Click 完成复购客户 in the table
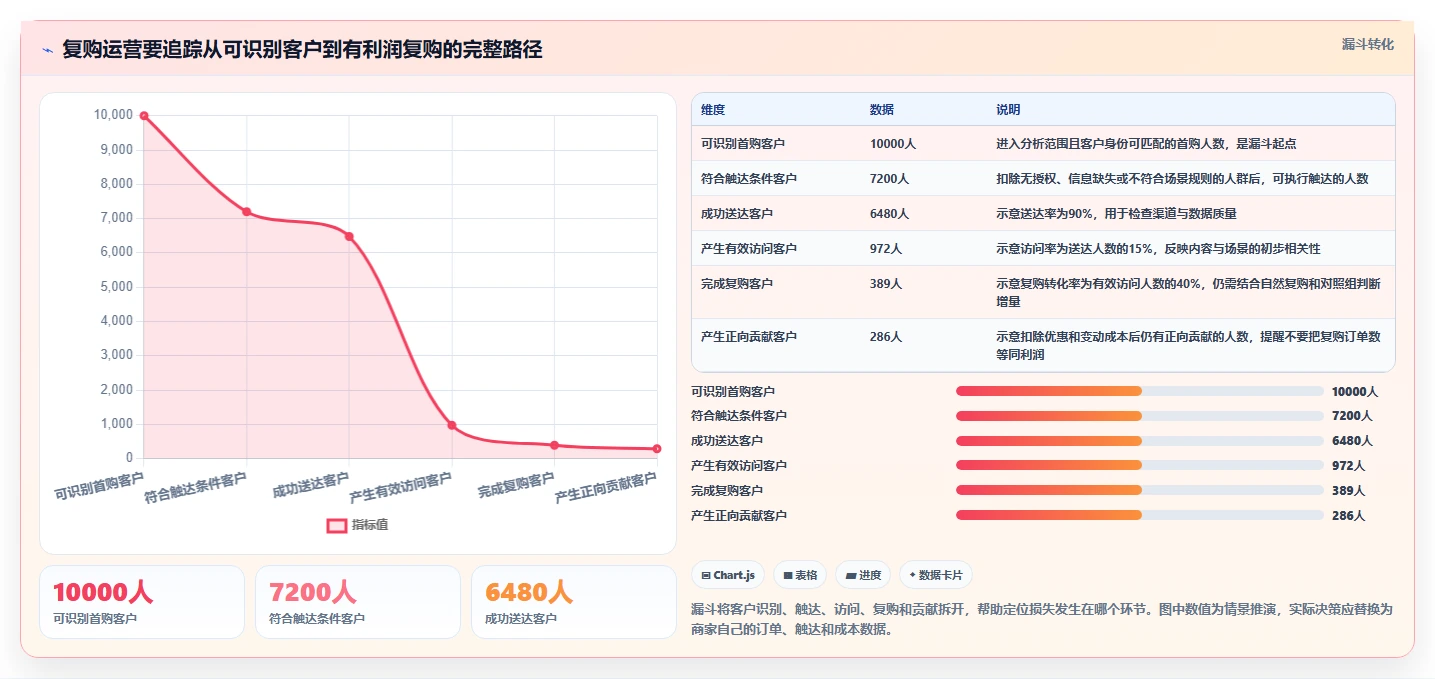The height and width of the screenshot is (679, 1435). click(737, 284)
